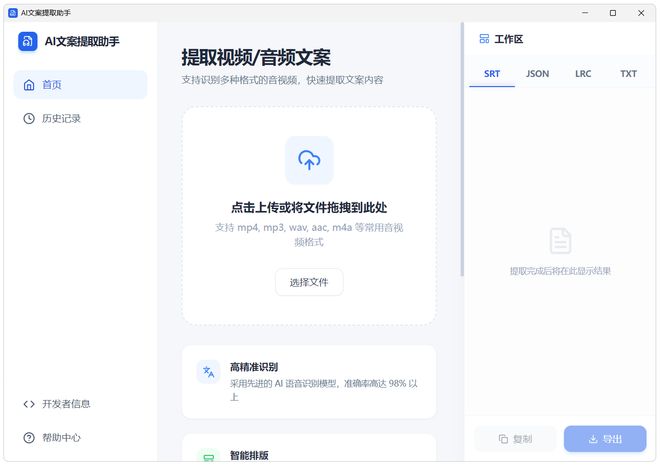Screen dimensions: 660x465
Task: Click the translate icon beside 高精准识别
Action: pyautogui.click(x=208, y=372)
